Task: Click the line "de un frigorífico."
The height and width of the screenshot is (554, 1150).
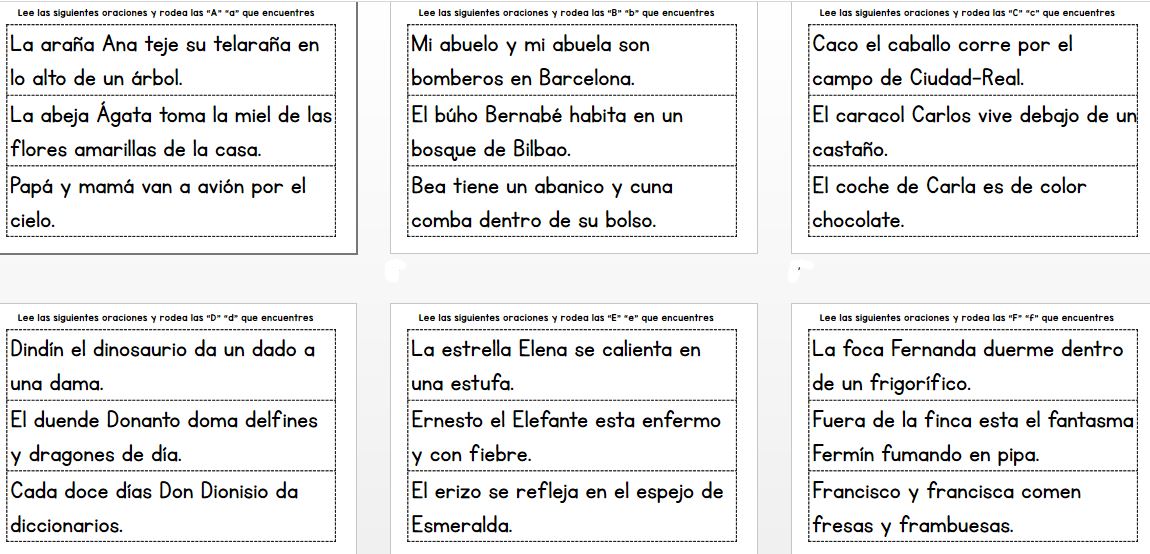Action: tap(892, 384)
